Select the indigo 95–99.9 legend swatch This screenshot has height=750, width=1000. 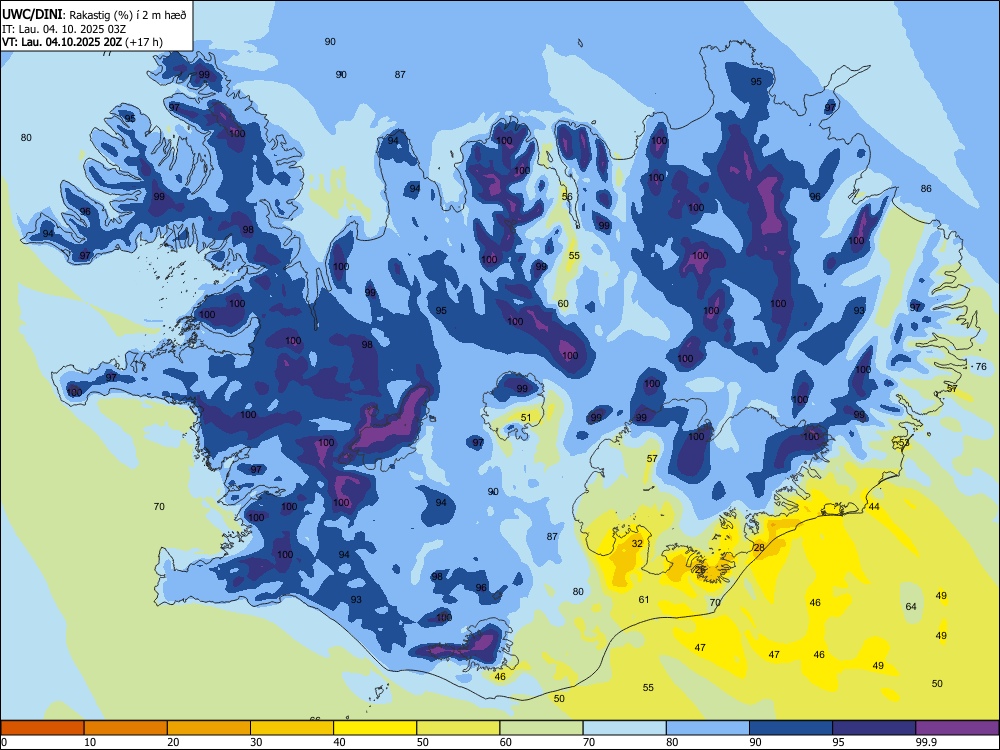(874, 728)
